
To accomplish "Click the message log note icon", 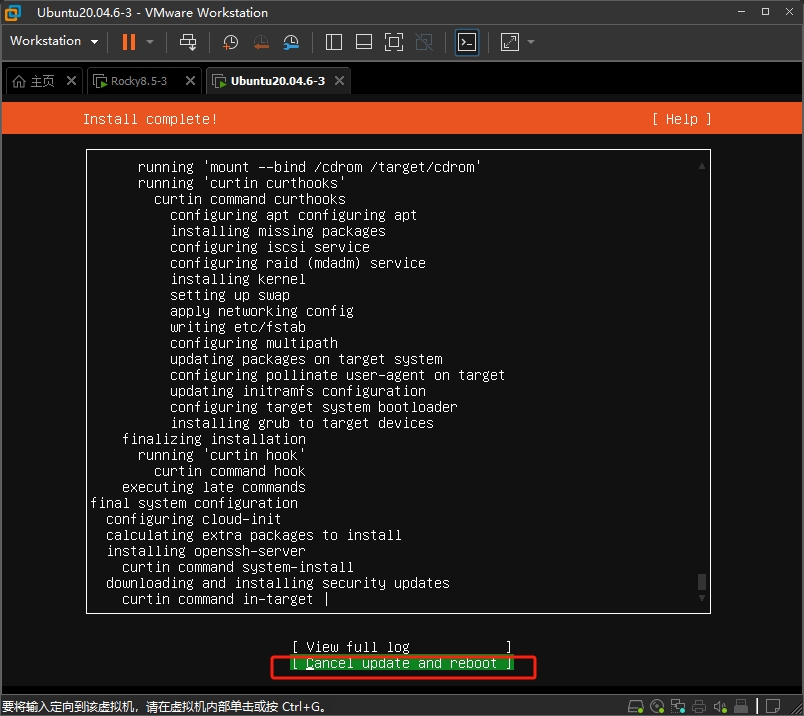I will click(x=773, y=706).
